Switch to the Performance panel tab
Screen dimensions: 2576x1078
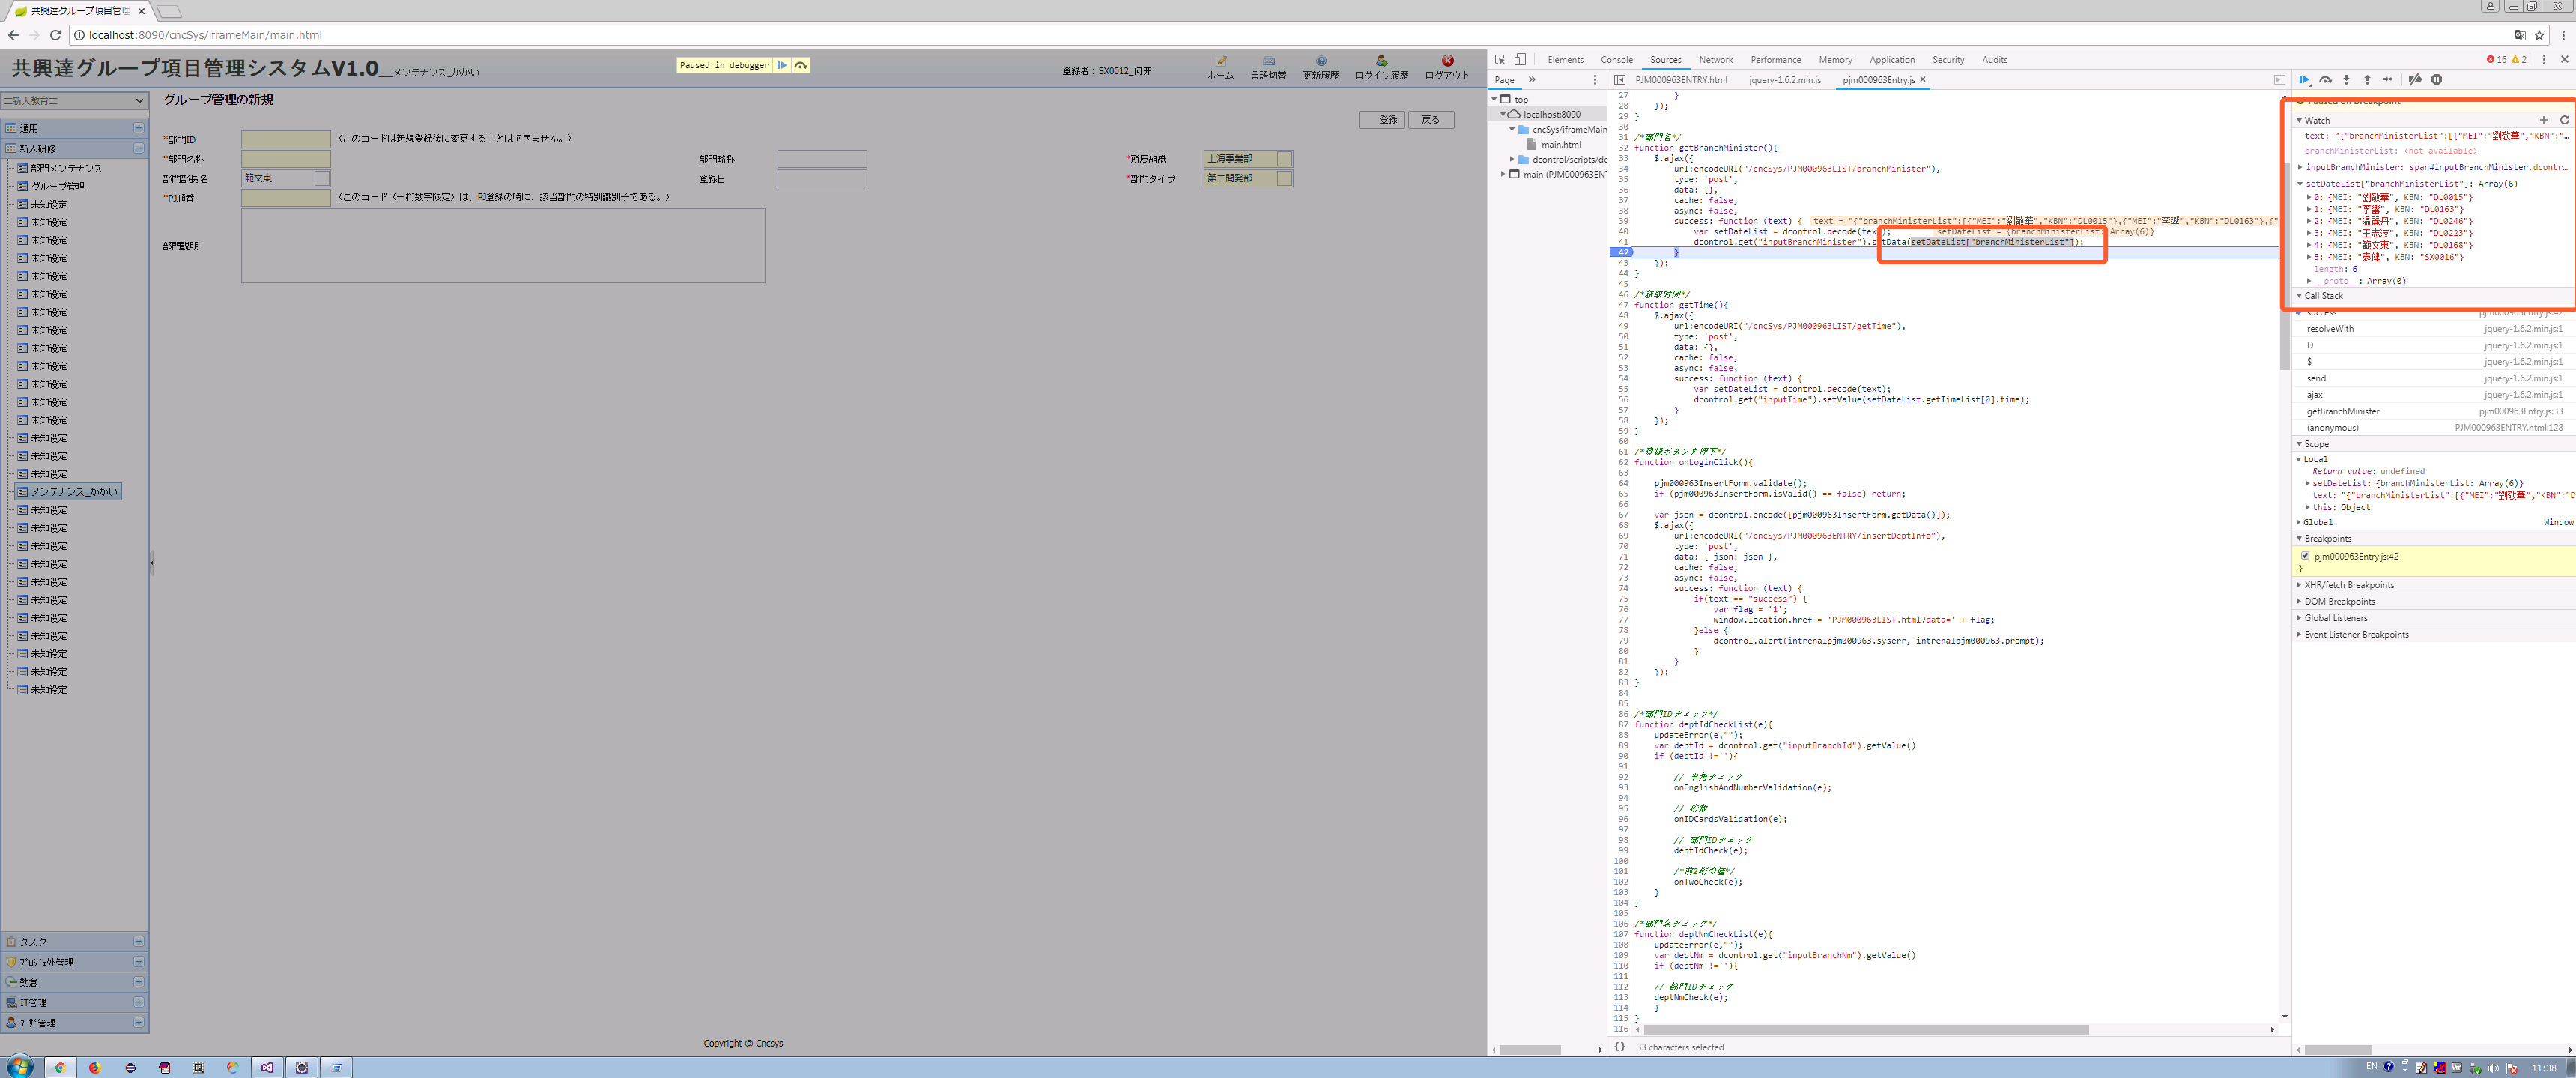click(1775, 60)
